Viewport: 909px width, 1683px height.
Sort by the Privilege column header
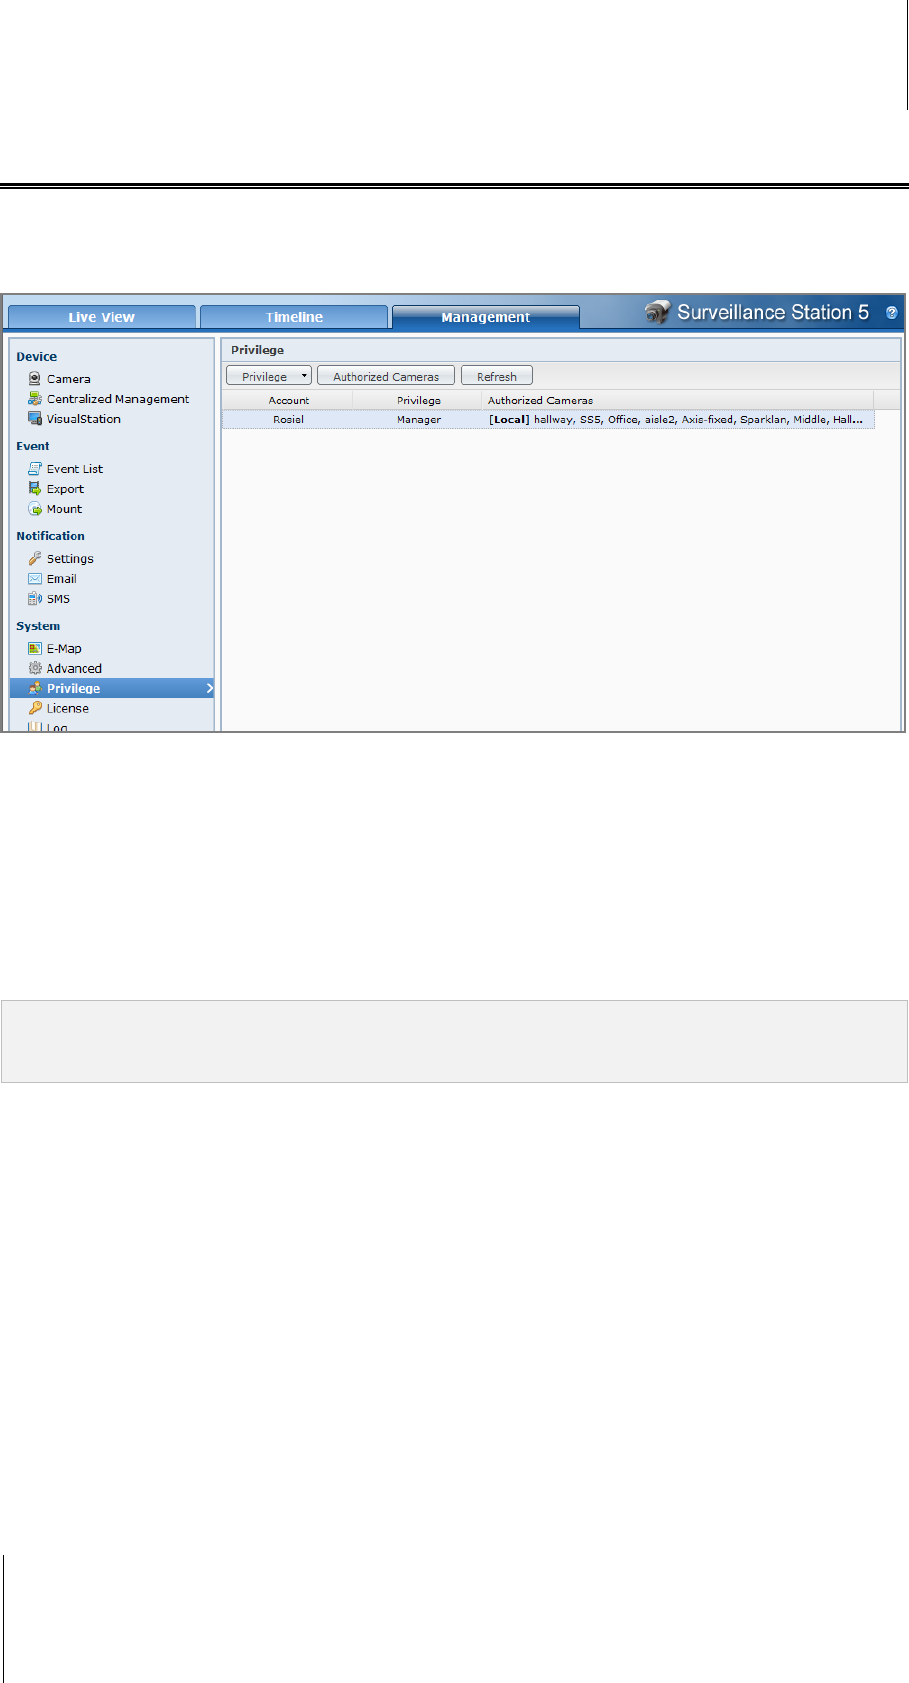(418, 400)
